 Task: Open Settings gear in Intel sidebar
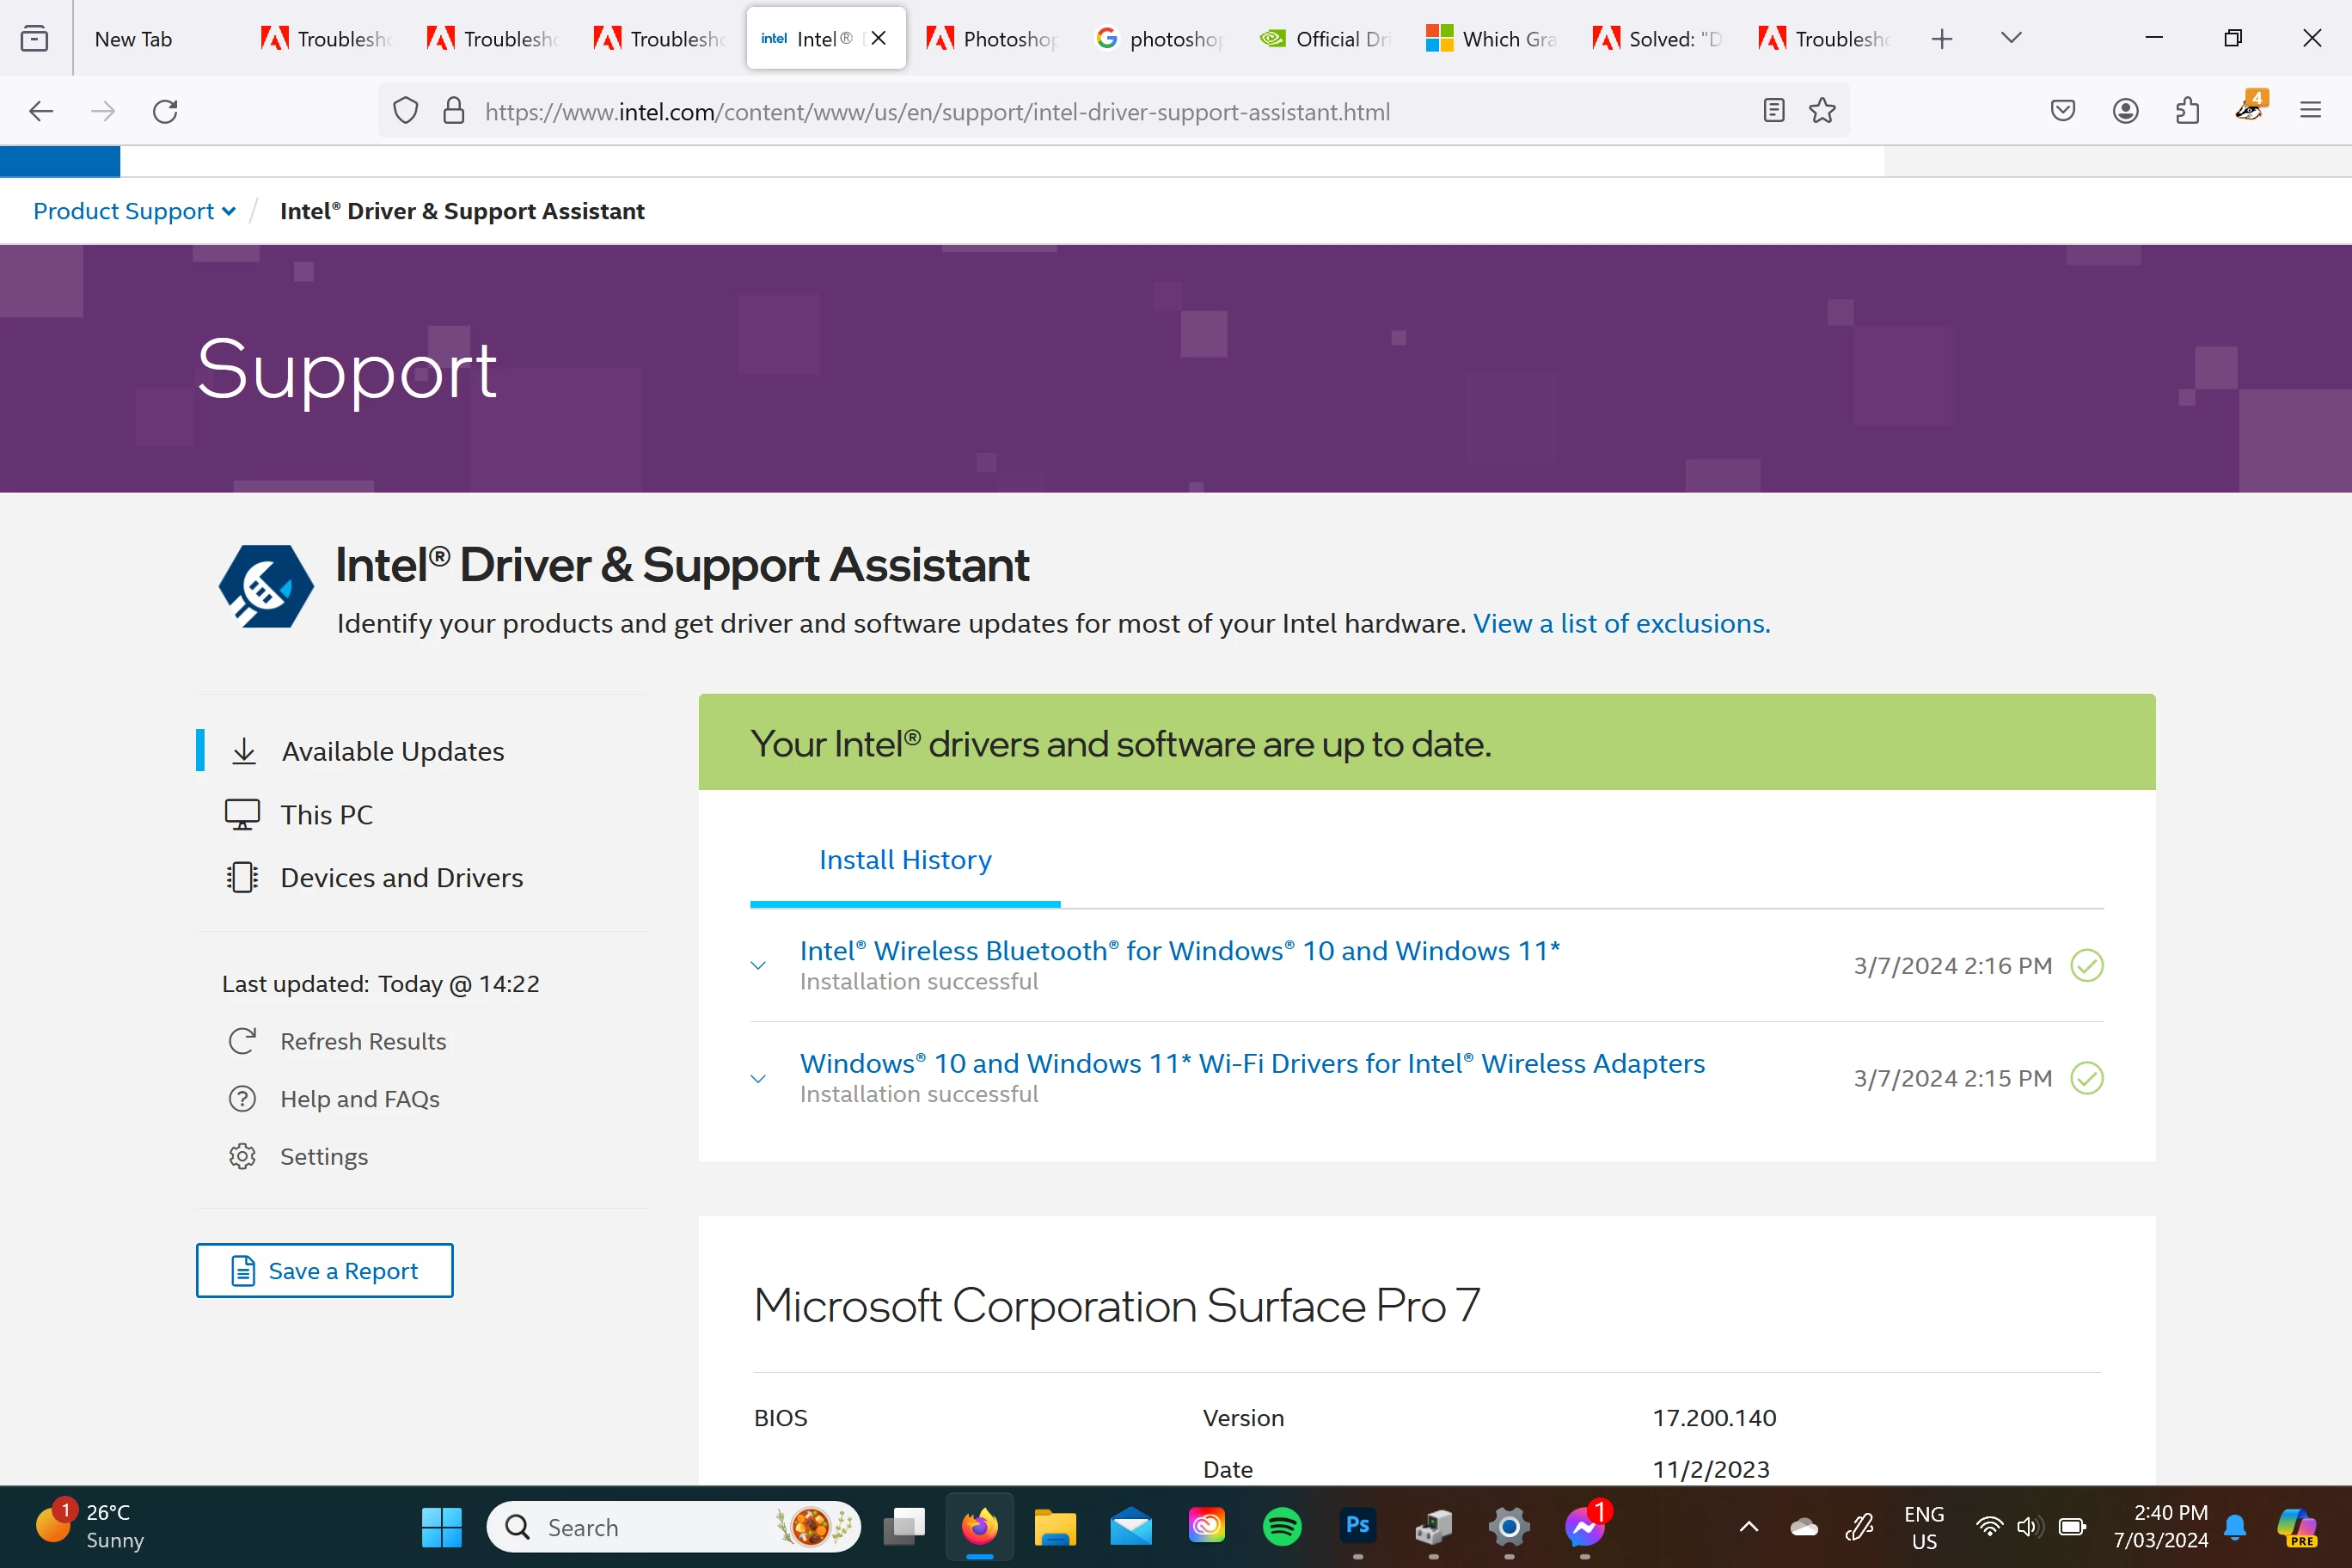[x=242, y=1156]
